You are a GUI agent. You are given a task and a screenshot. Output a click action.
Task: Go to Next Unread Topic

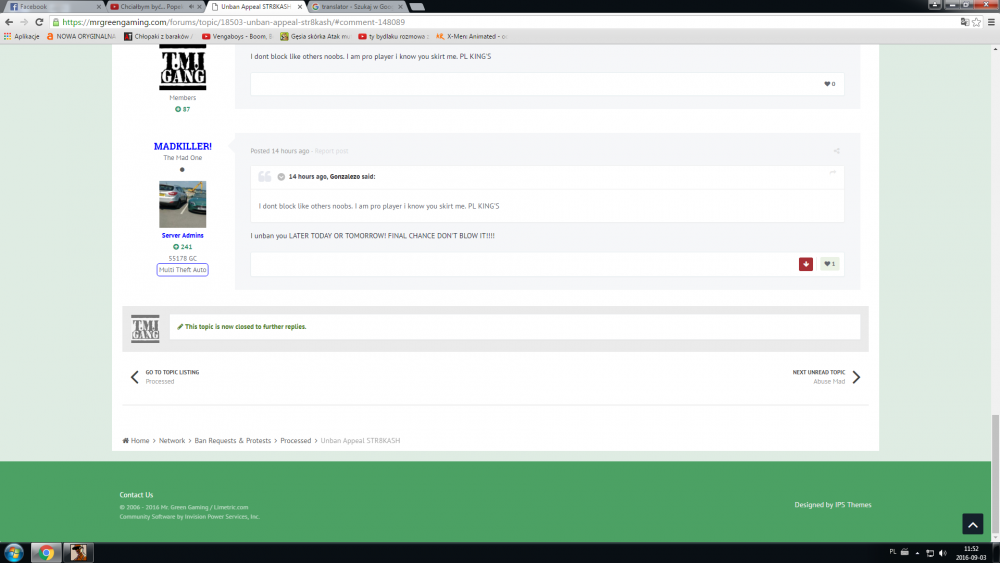(819, 372)
